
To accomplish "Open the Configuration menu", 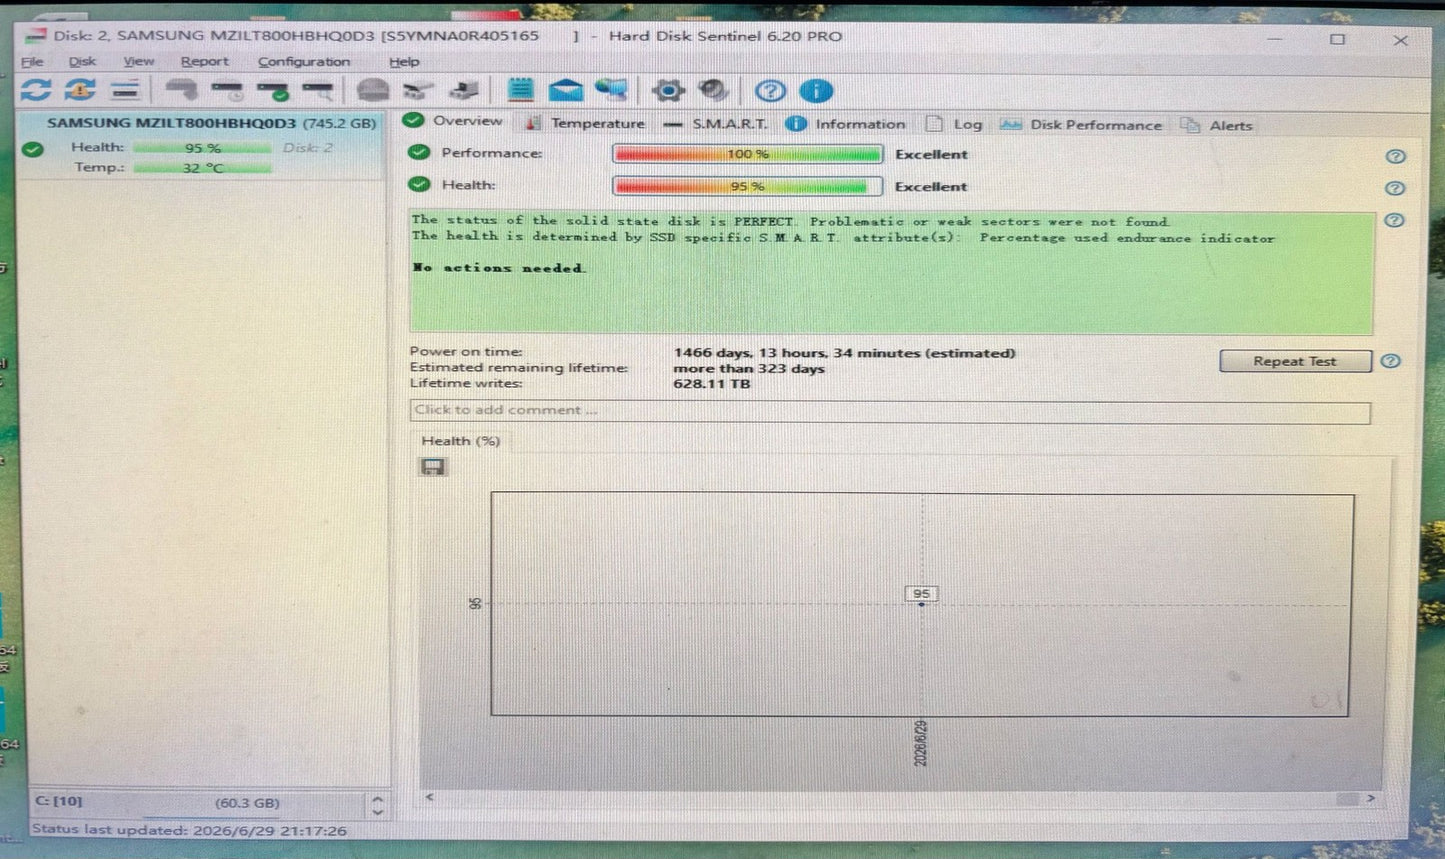I will 303,61.
